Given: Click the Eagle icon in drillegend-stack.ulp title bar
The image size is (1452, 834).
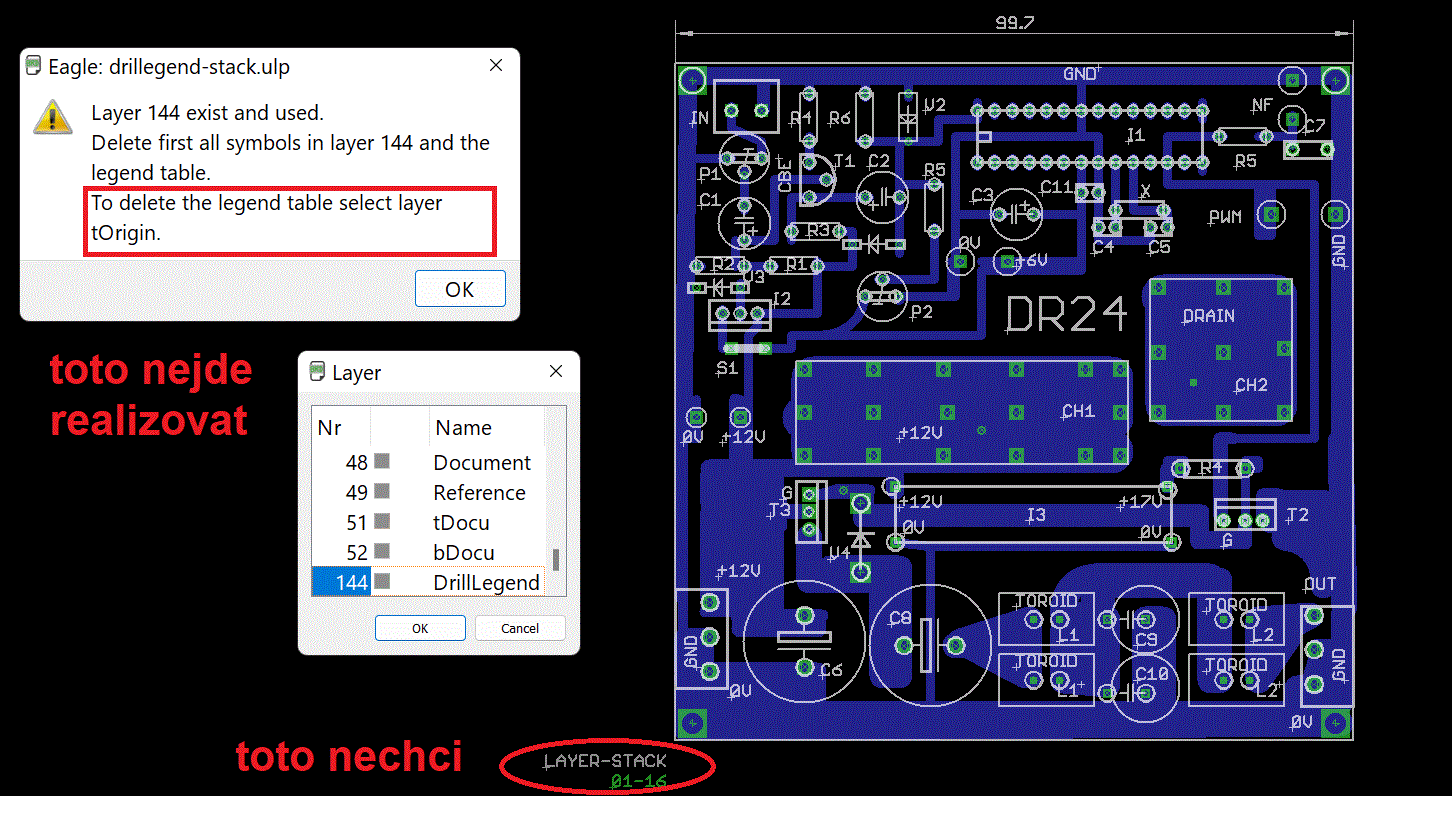Looking at the screenshot, I should point(34,67).
